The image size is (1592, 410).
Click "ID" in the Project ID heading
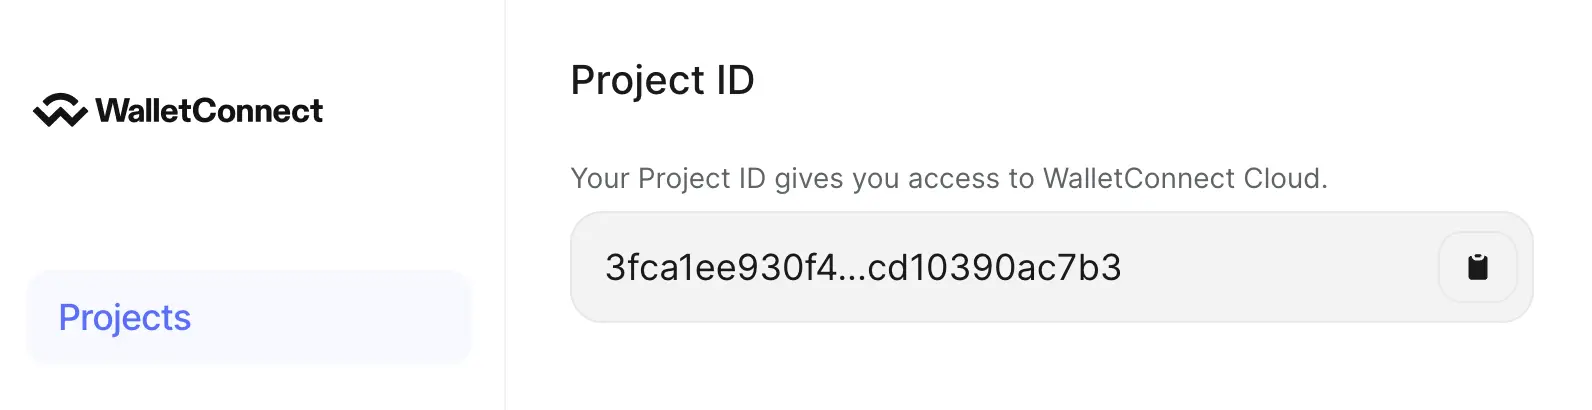coord(735,80)
